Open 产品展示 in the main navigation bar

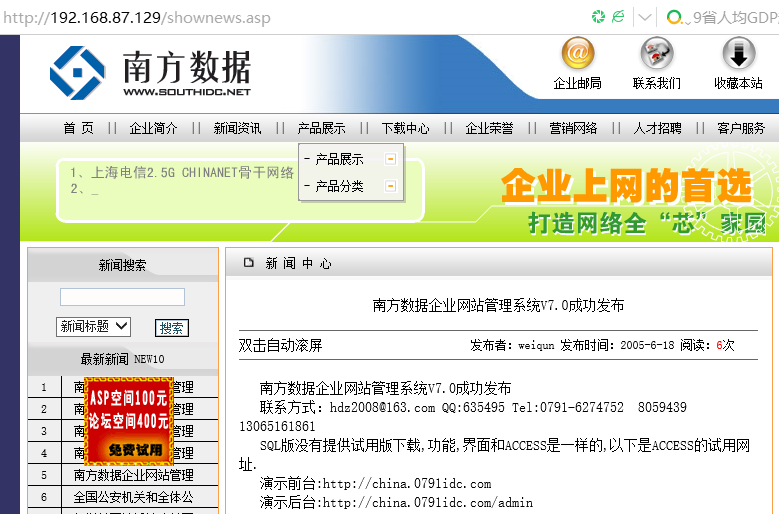(321, 128)
